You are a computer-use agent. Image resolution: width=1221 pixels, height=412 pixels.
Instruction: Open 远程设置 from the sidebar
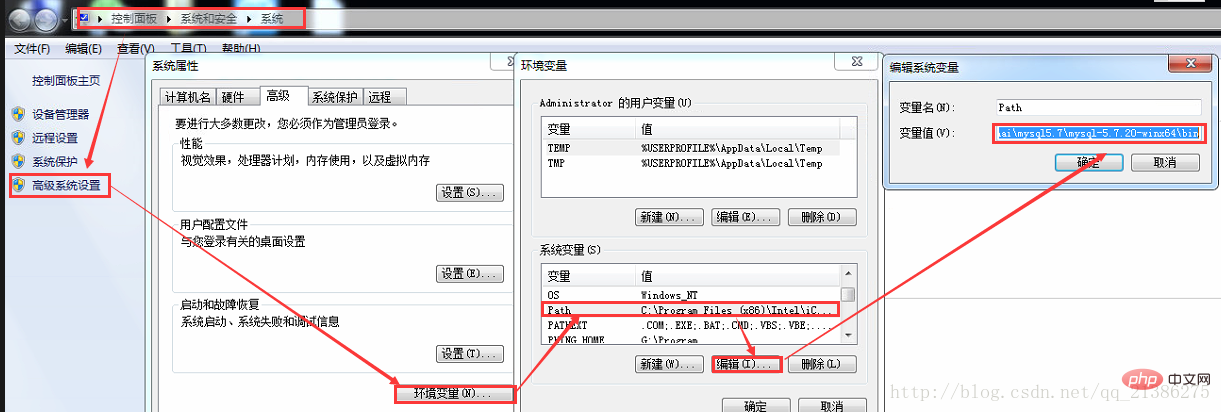click(x=54, y=138)
